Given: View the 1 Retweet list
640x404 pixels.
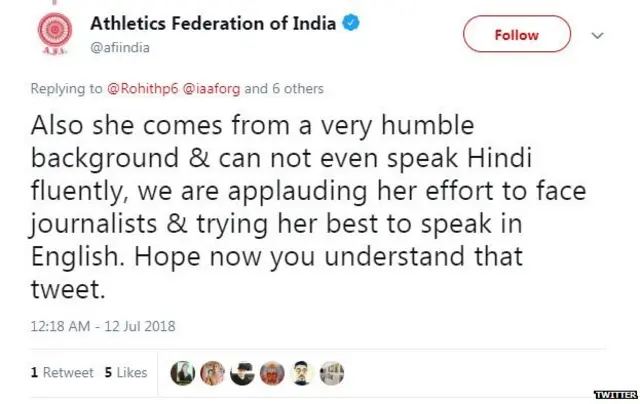Looking at the screenshot, I should 61,373.
